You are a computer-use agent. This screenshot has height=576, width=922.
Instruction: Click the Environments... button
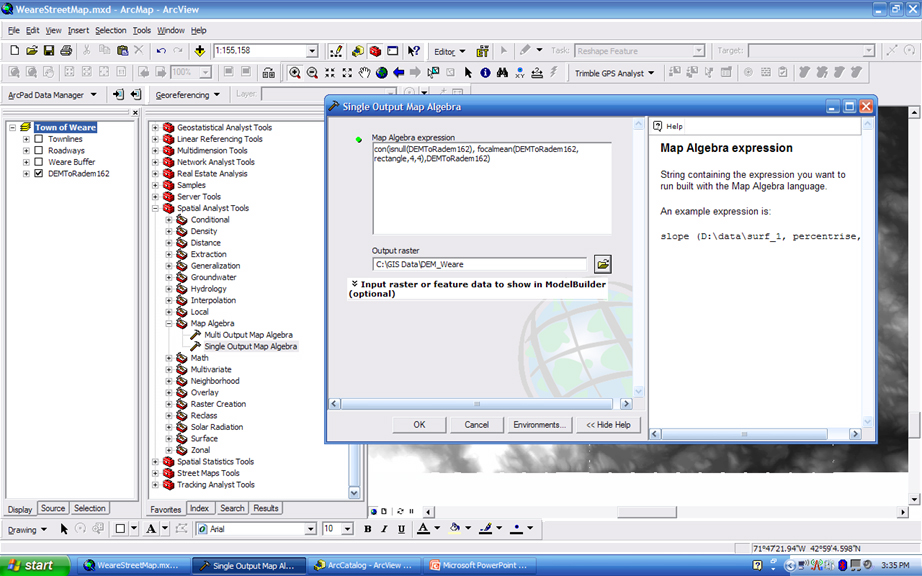[539, 425]
